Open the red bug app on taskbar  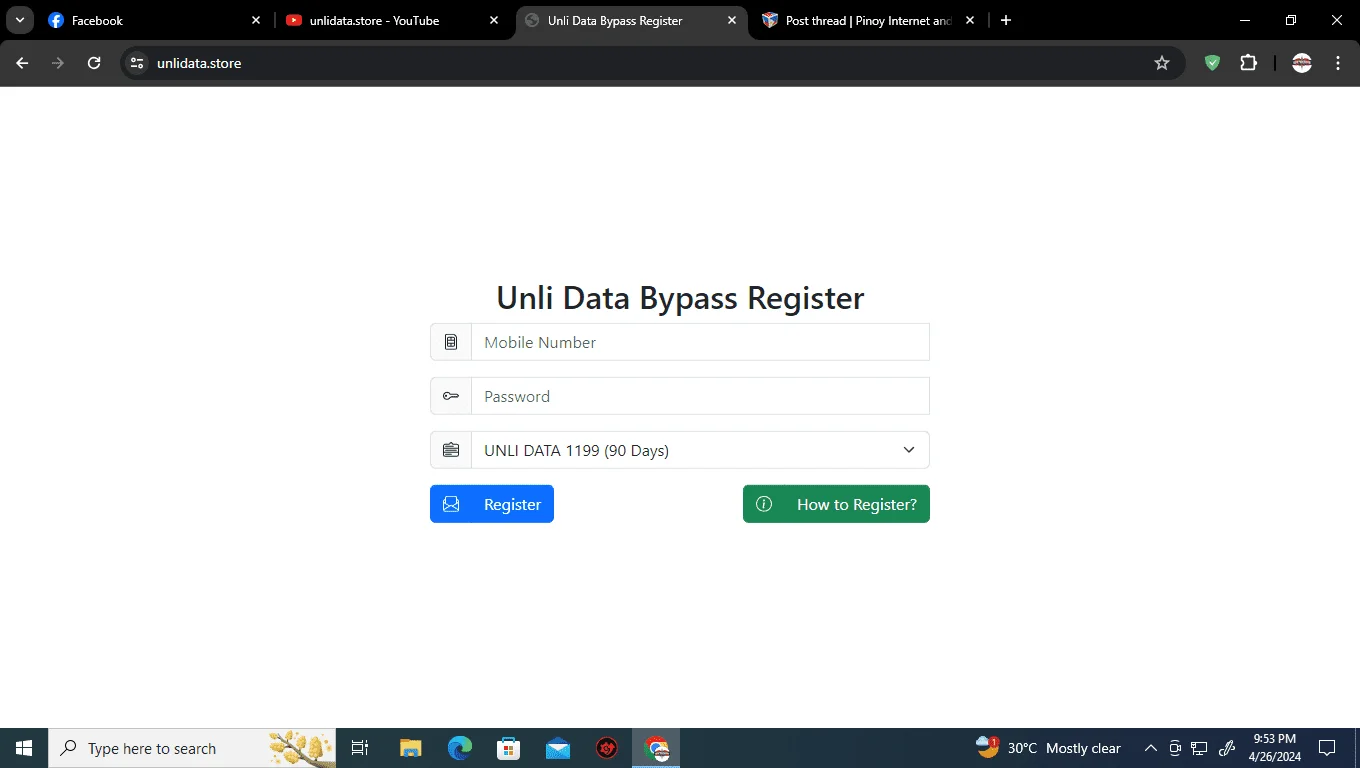point(607,748)
